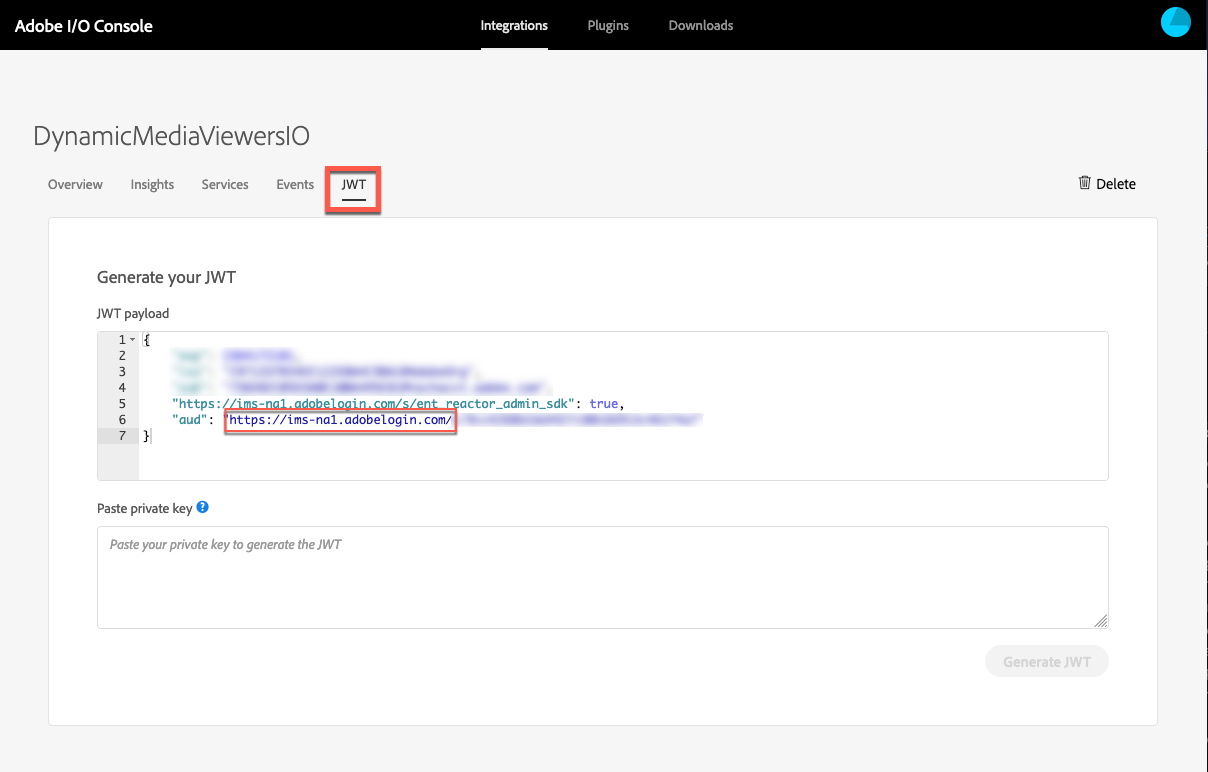Image resolution: width=1208 pixels, height=772 pixels.
Task: Click the aud URL ims-na1.adobelogin.com
Action: tap(341, 420)
